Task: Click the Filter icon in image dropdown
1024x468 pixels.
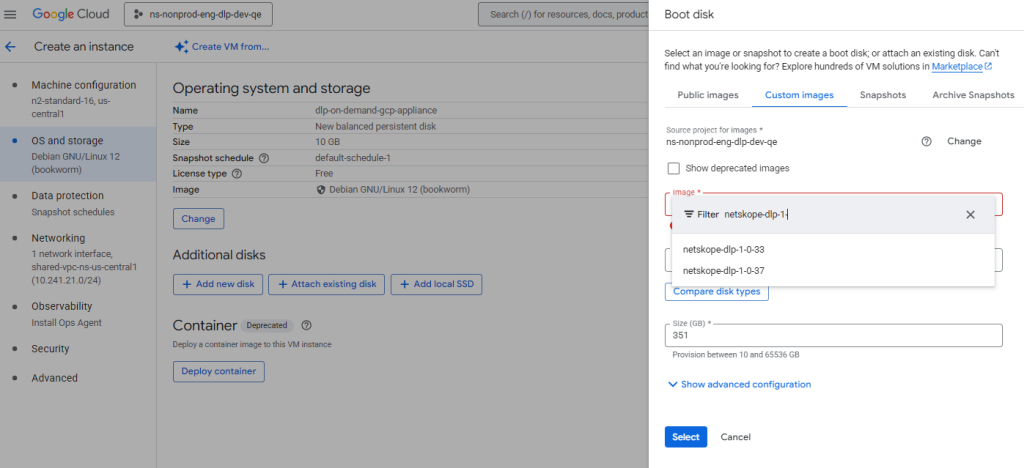Action: tap(689, 215)
